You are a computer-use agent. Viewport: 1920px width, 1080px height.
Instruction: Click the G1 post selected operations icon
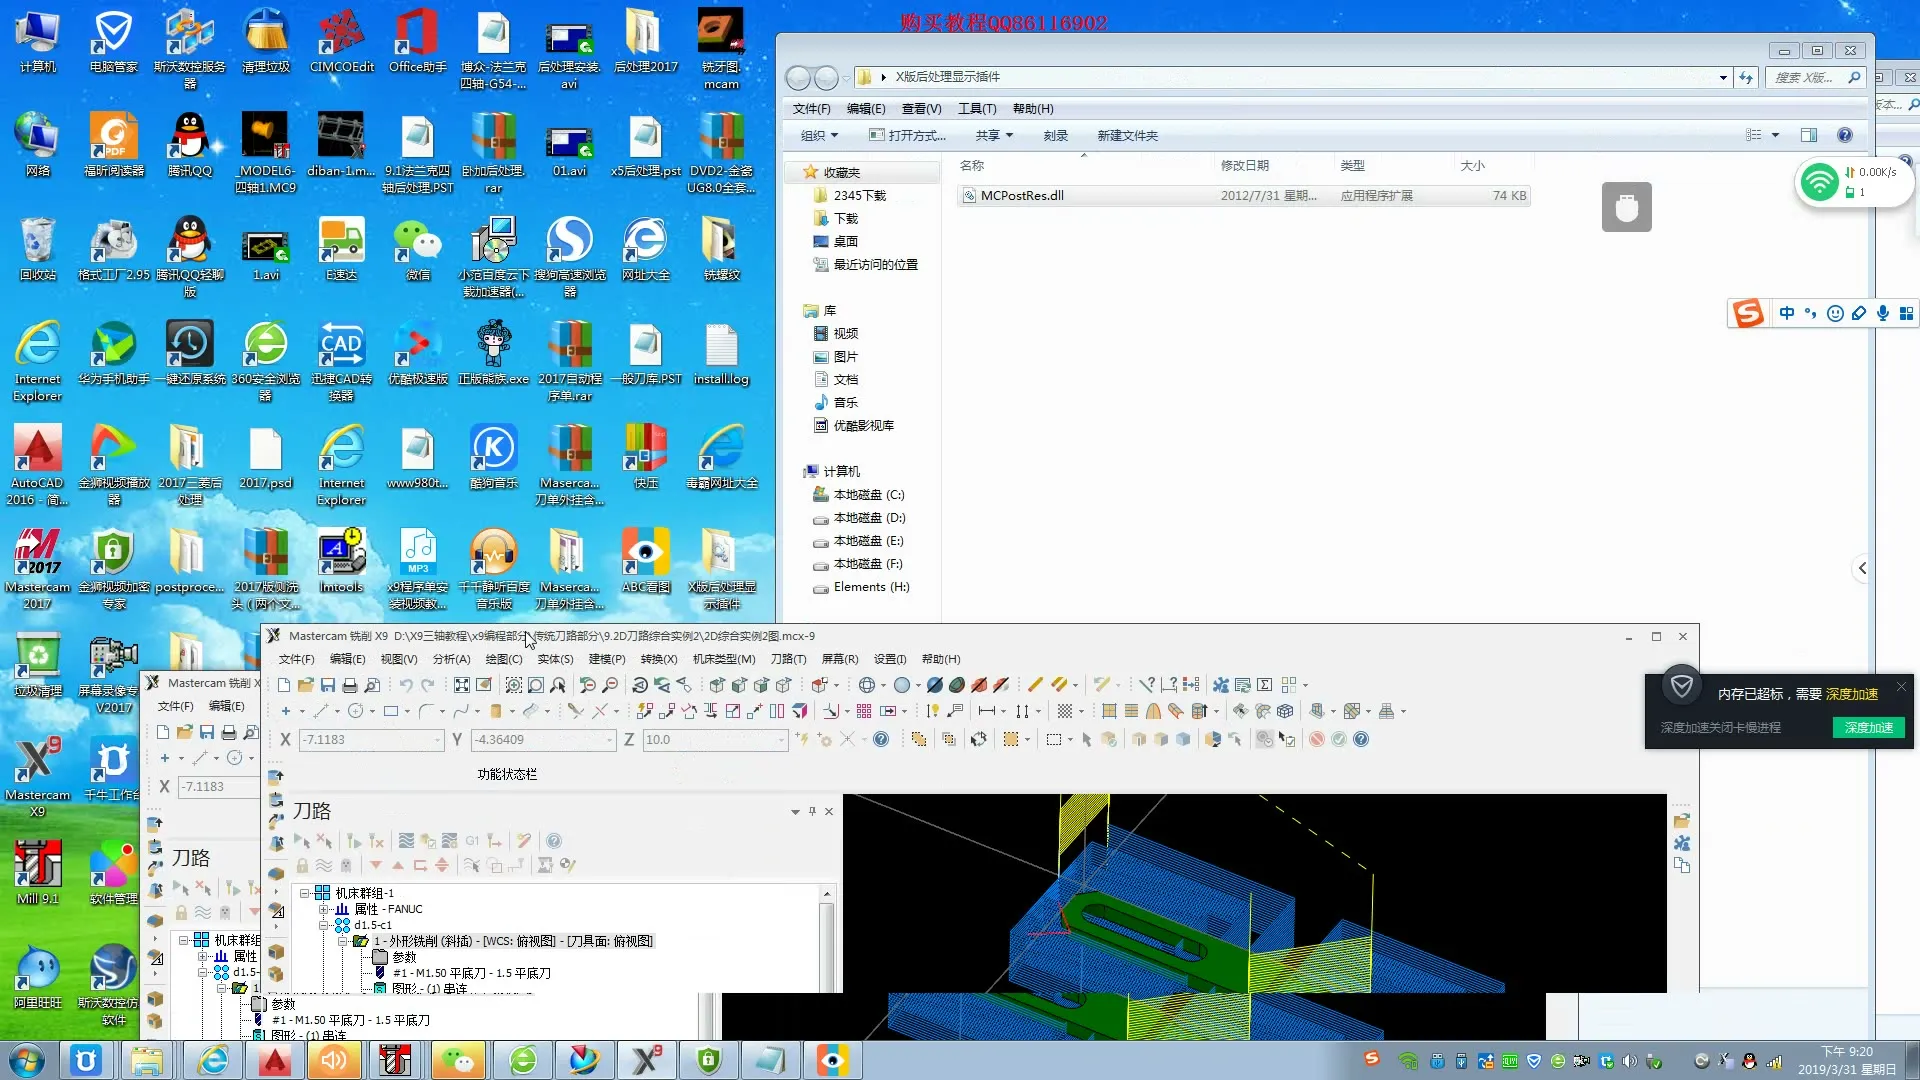click(472, 841)
